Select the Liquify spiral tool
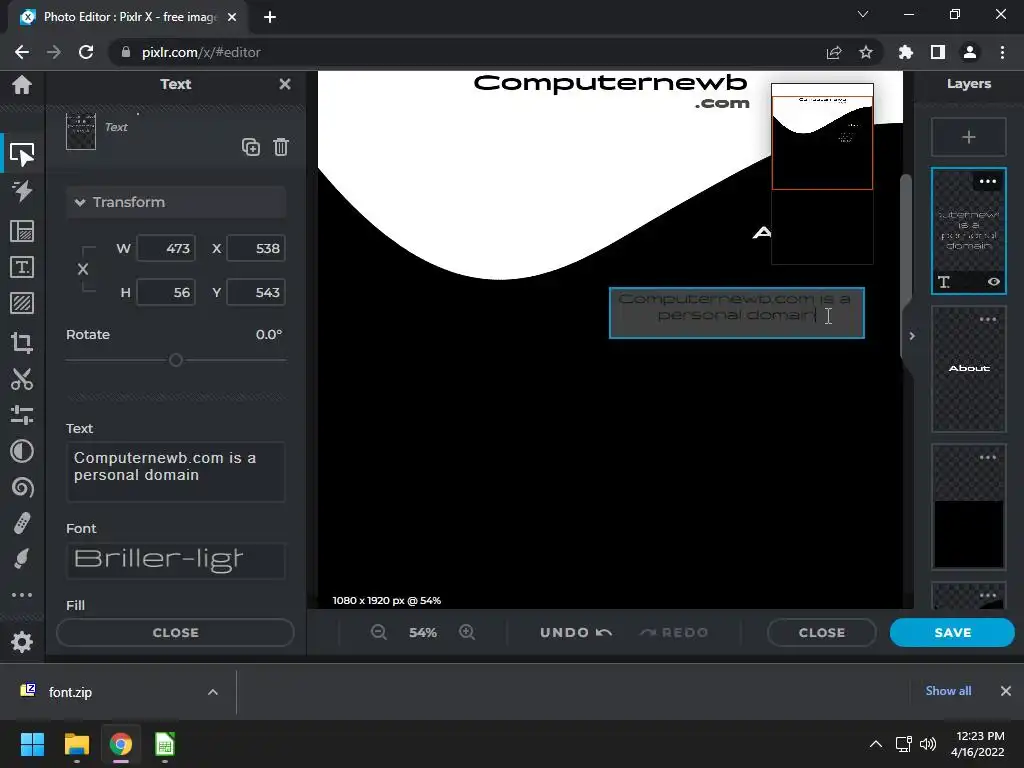Viewport: 1024px width, 768px height. (22, 487)
